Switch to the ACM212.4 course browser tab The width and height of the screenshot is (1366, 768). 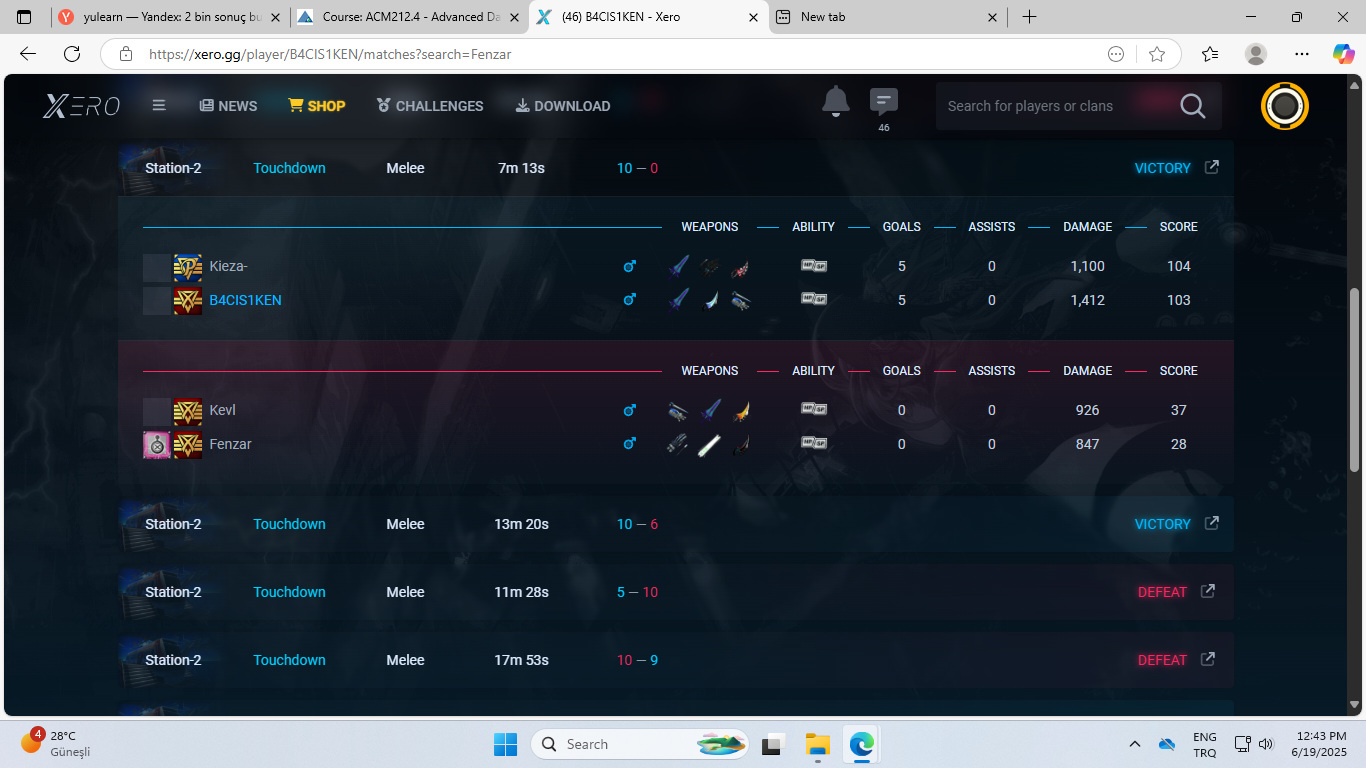pyautogui.click(x=410, y=17)
